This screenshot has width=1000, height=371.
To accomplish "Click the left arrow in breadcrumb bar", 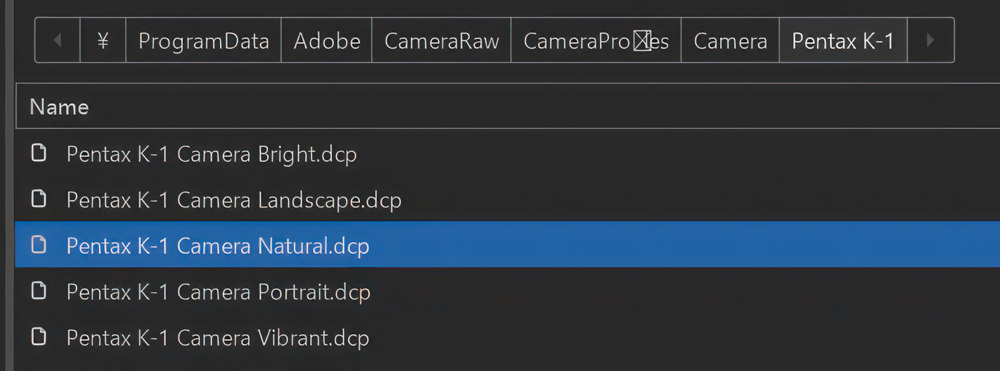I will point(57,40).
